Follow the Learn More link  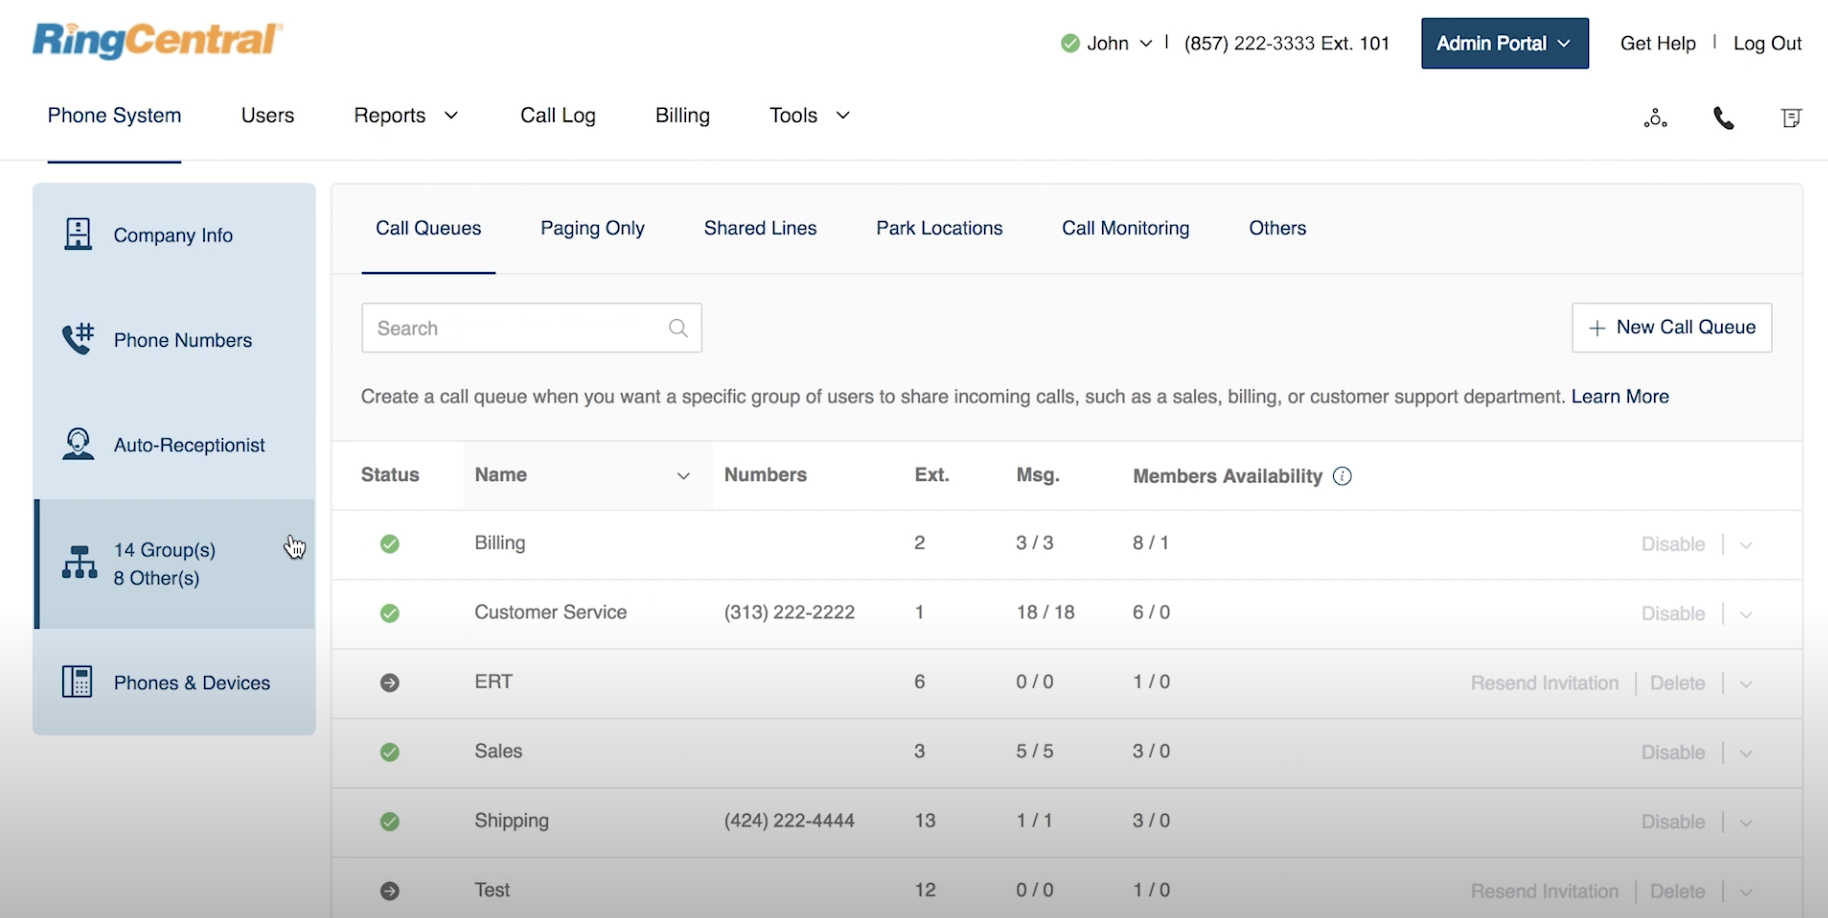click(x=1619, y=396)
